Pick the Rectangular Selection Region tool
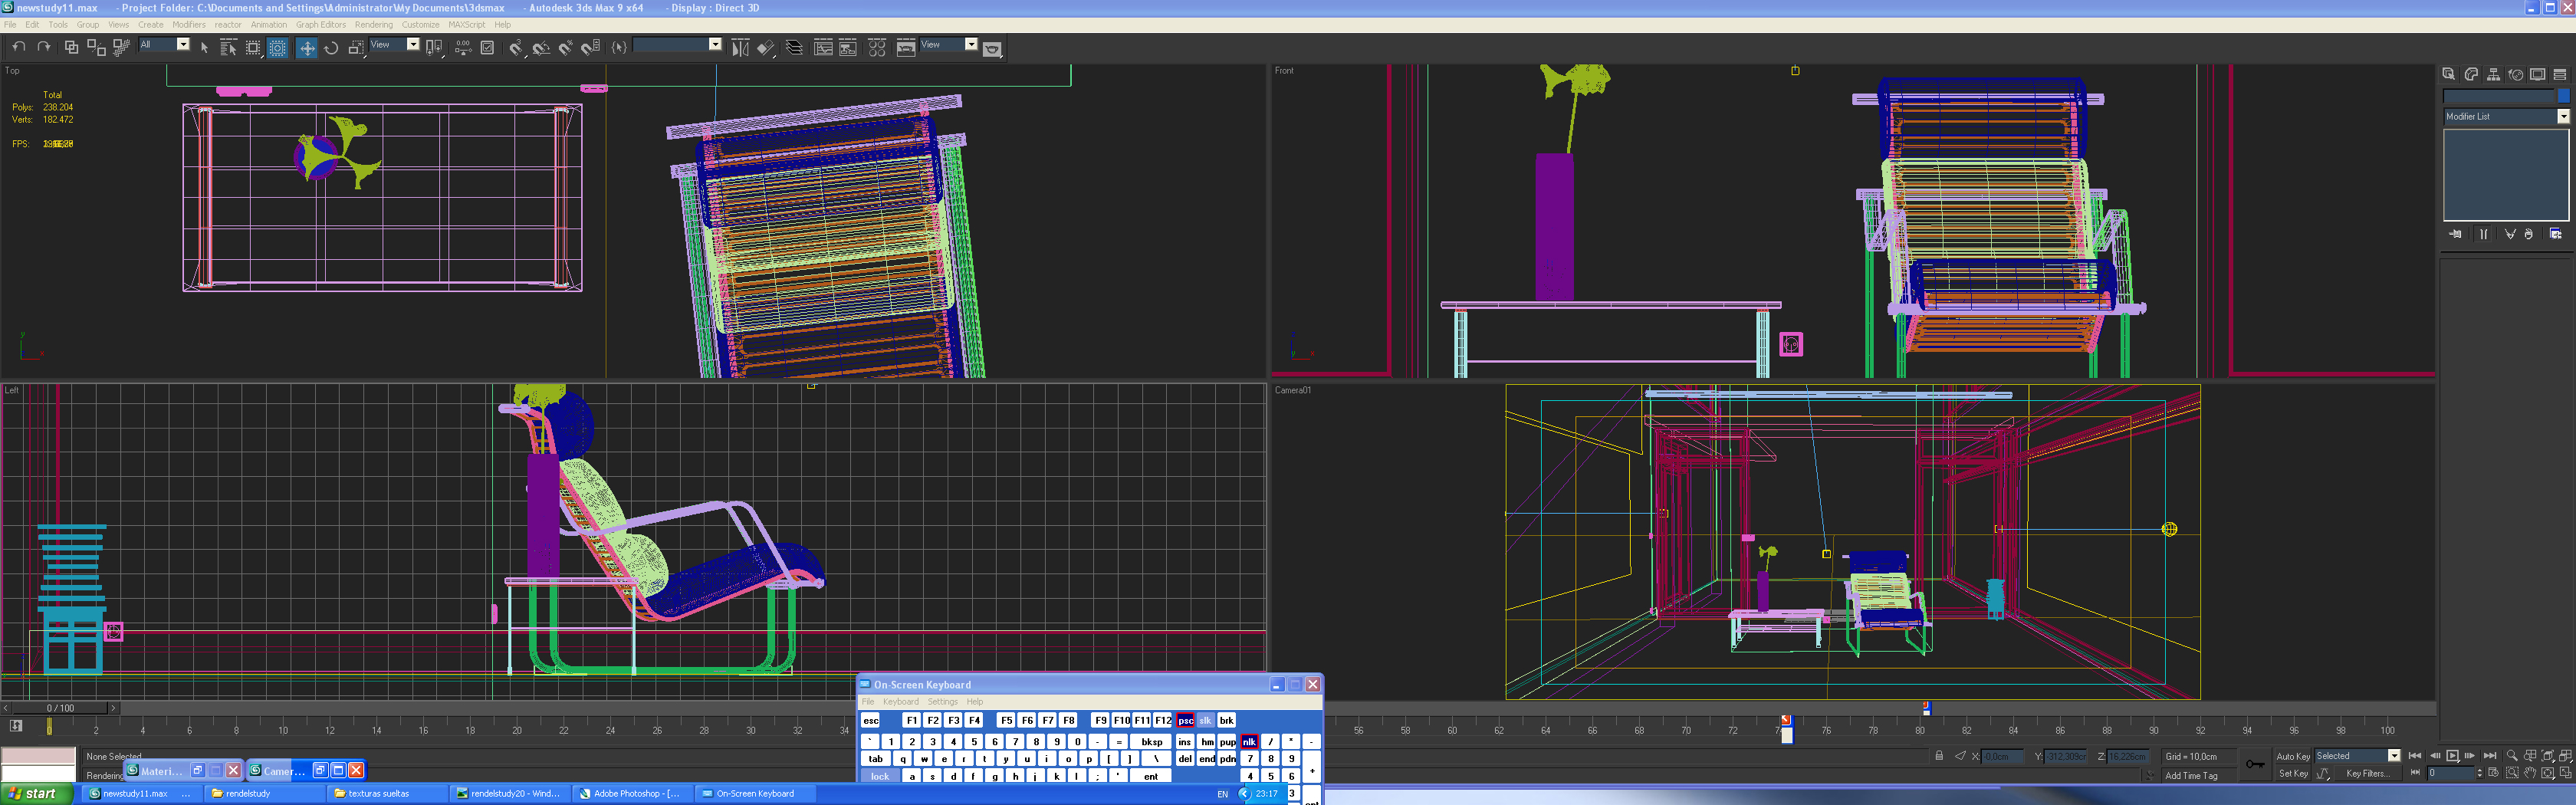Image resolution: width=2576 pixels, height=805 pixels. [253, 47]
